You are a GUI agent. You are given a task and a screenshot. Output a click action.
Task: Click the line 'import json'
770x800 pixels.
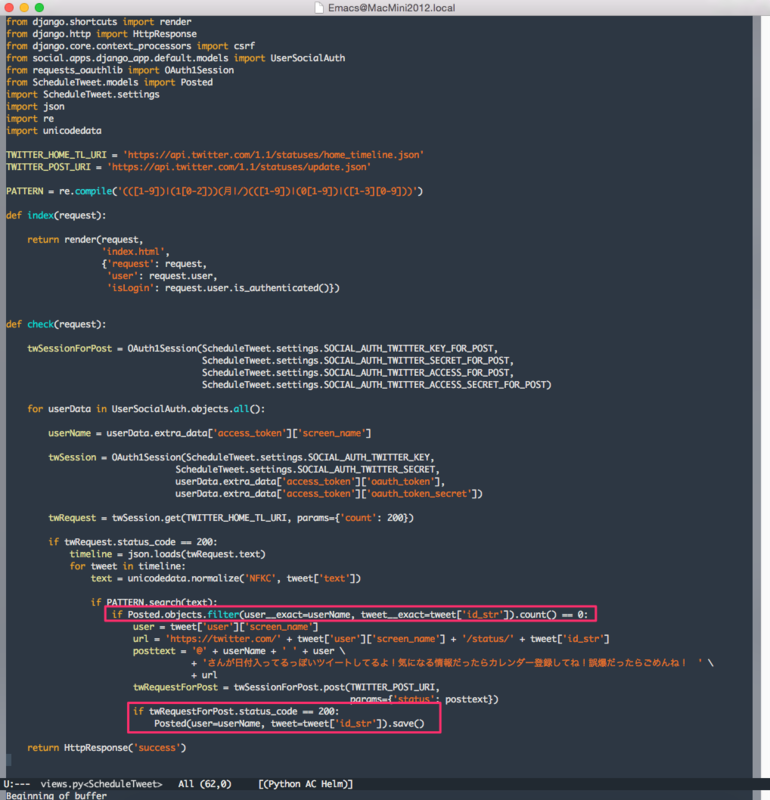[35, 107]
